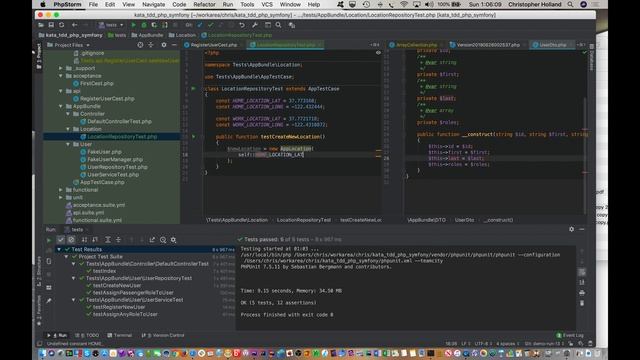Revert changes with the undo arrow icon

coord(242,25)
